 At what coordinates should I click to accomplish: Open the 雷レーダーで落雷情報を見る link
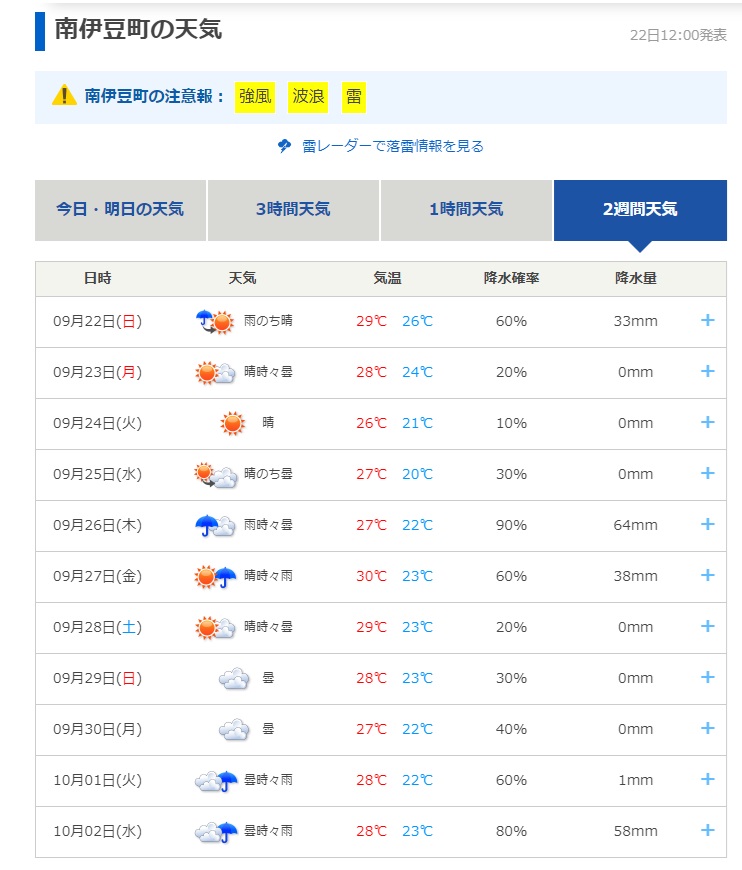pyautogui.click(x=392, y=146)
